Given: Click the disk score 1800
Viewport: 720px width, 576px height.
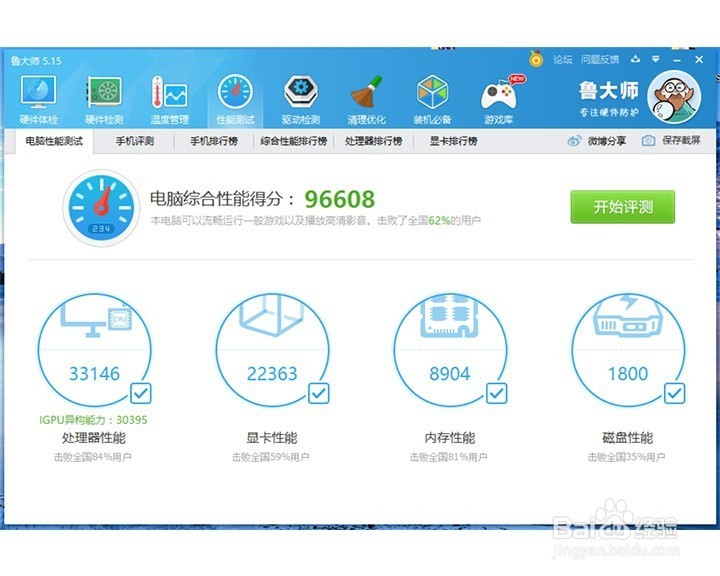Looking at the screenshot, I should tap(628, 373).
